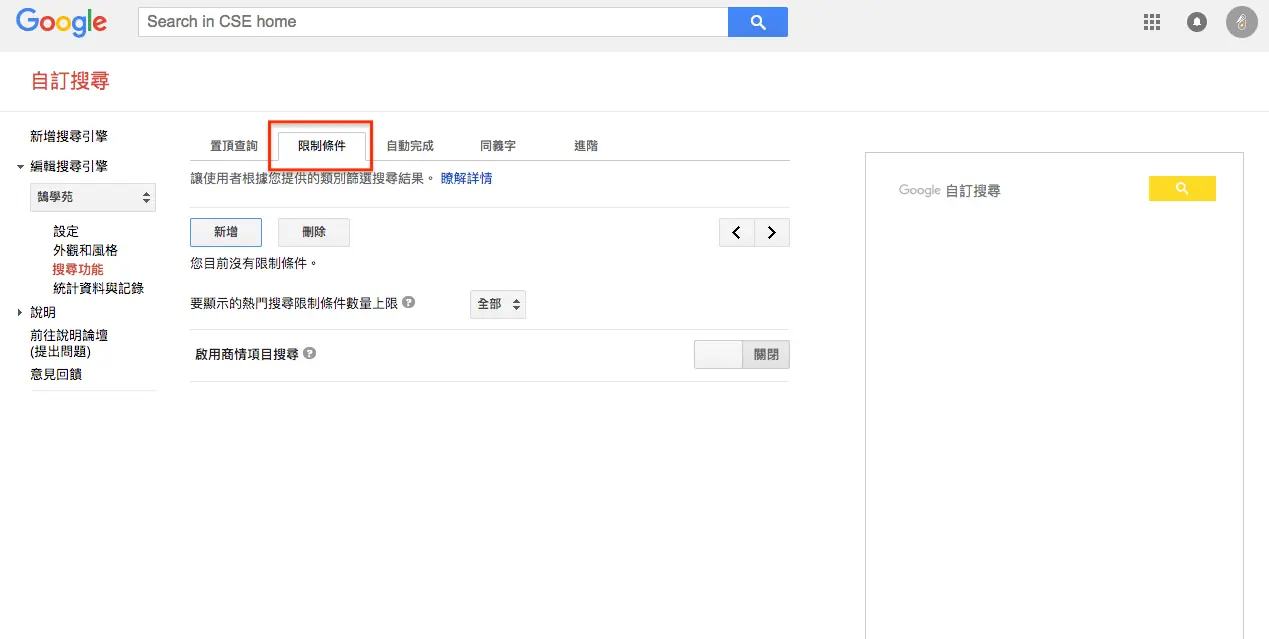The height and width of the screenshot is (639, 1269).
Task: Click the Google logo
Action: [x=61, y=22]
